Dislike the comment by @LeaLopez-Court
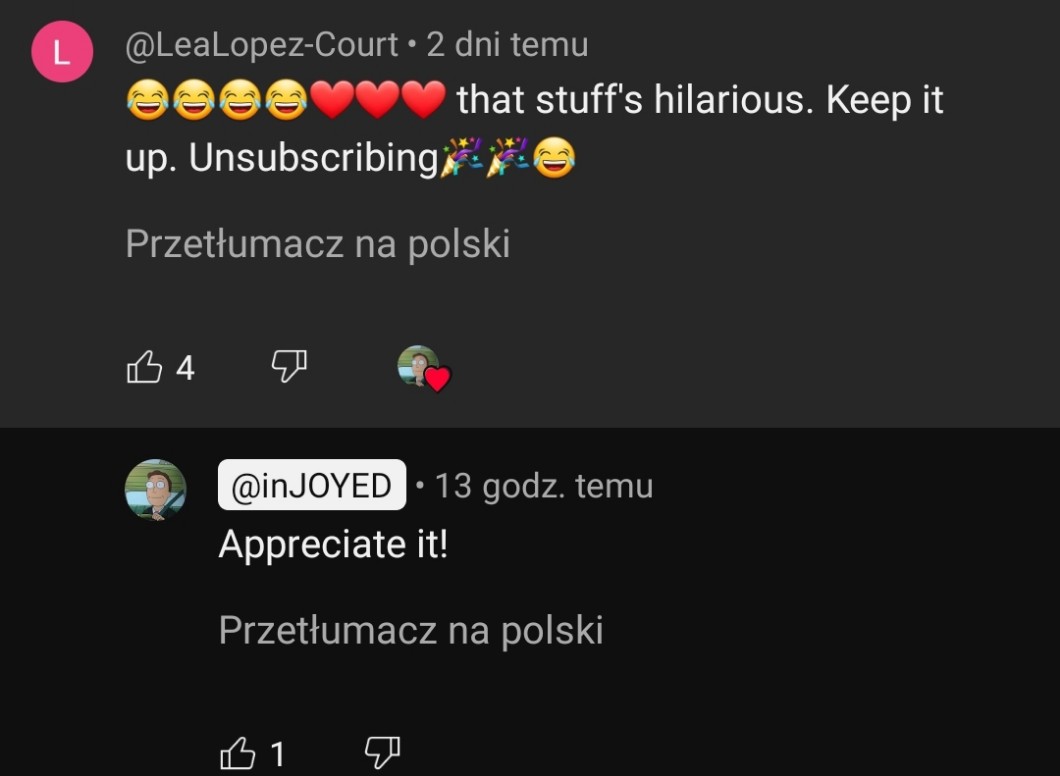 (289, 367)
